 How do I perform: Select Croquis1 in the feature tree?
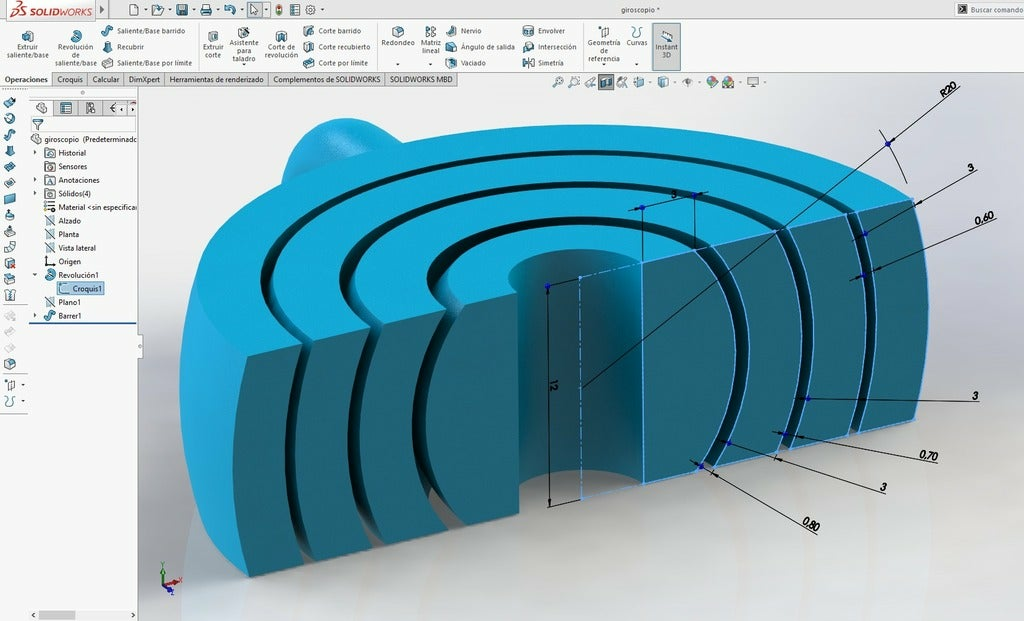pos(81,289)
